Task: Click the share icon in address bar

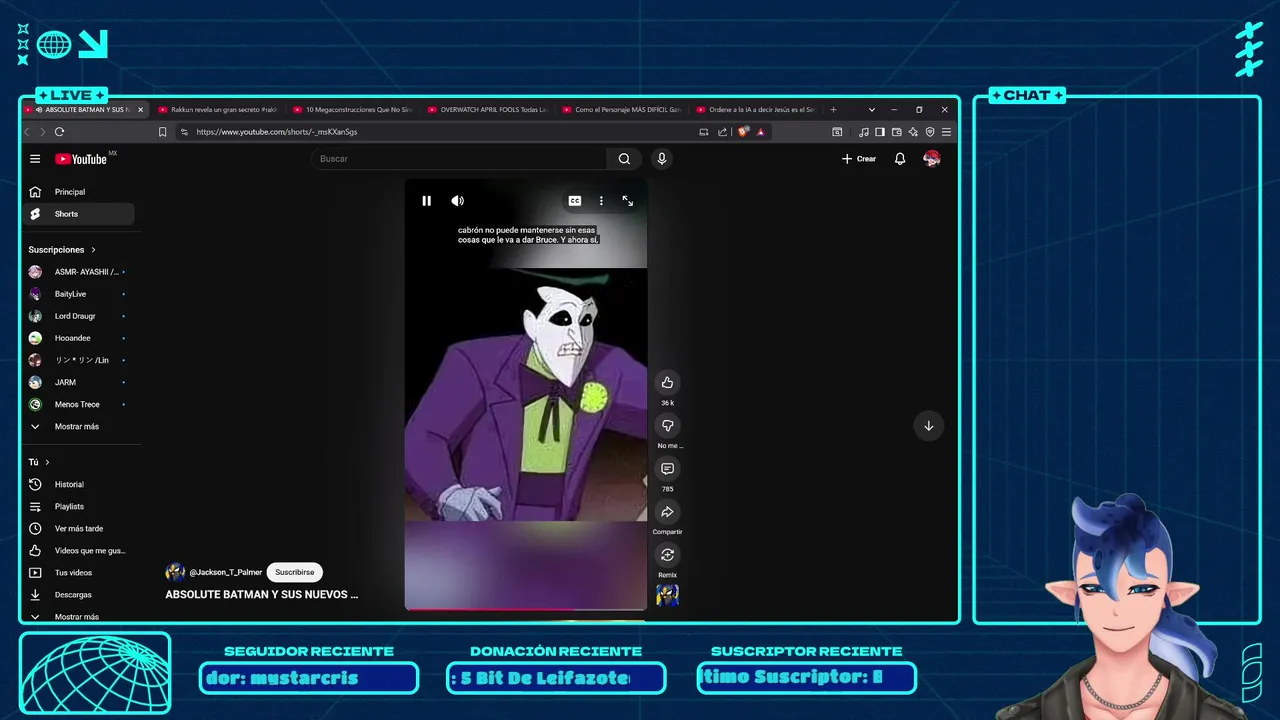Action: coord(722,131)
